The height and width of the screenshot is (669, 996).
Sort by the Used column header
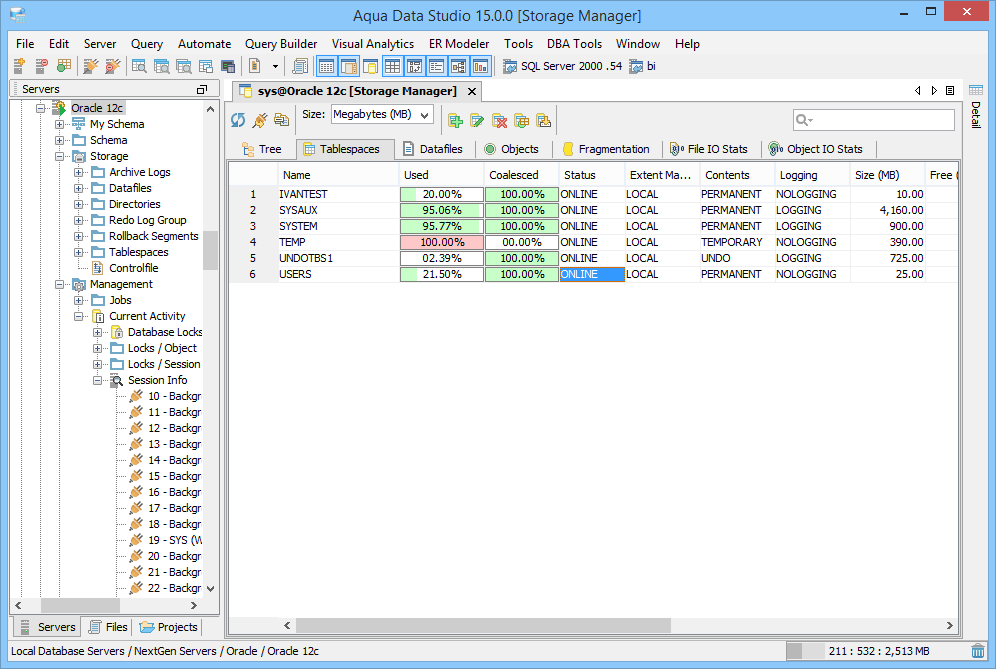441,175
